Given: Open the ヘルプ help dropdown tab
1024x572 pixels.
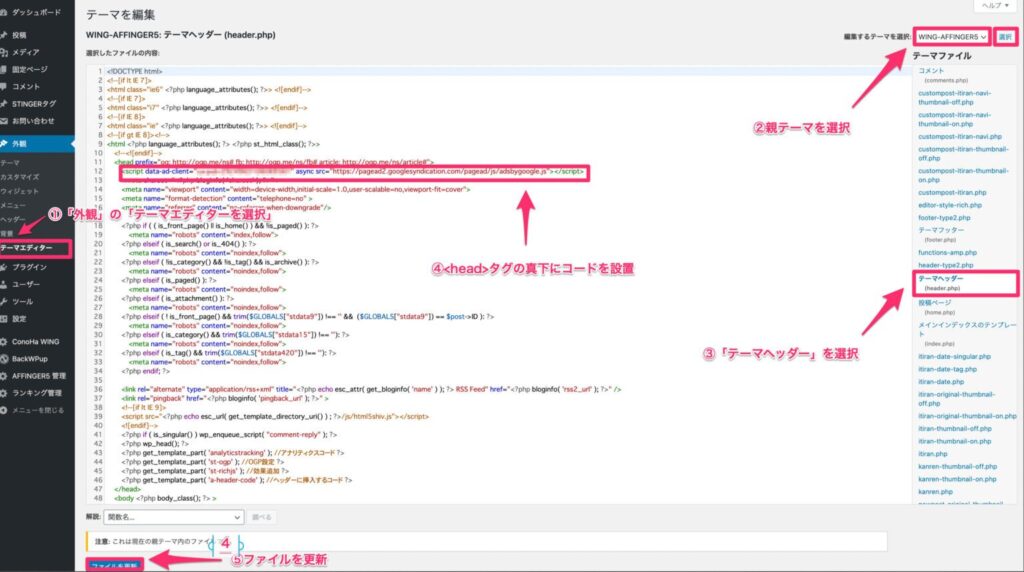Looking at the screenshot, I should coord(995,5).
